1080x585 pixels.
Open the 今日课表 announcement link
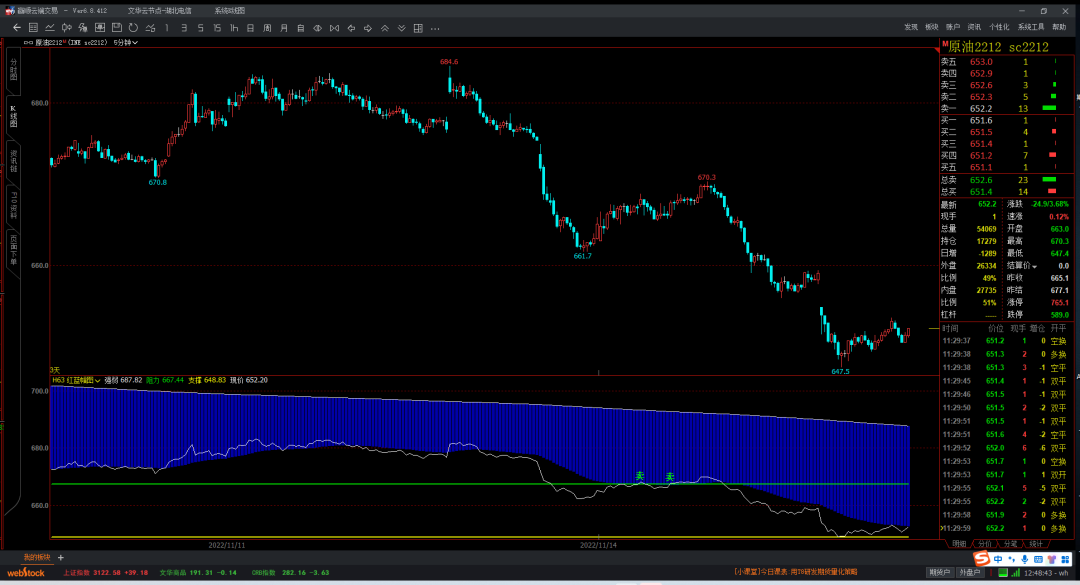coord(796,572)
